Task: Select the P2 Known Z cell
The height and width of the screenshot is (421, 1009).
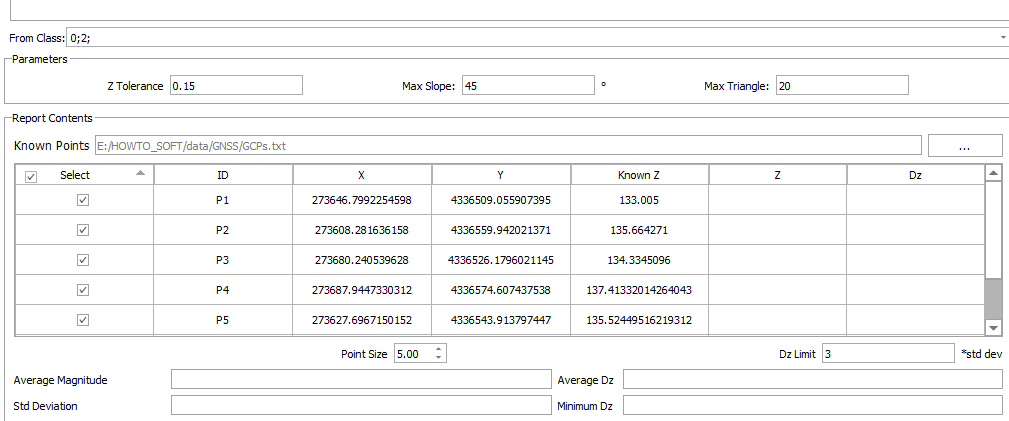Action: (639, 230)
